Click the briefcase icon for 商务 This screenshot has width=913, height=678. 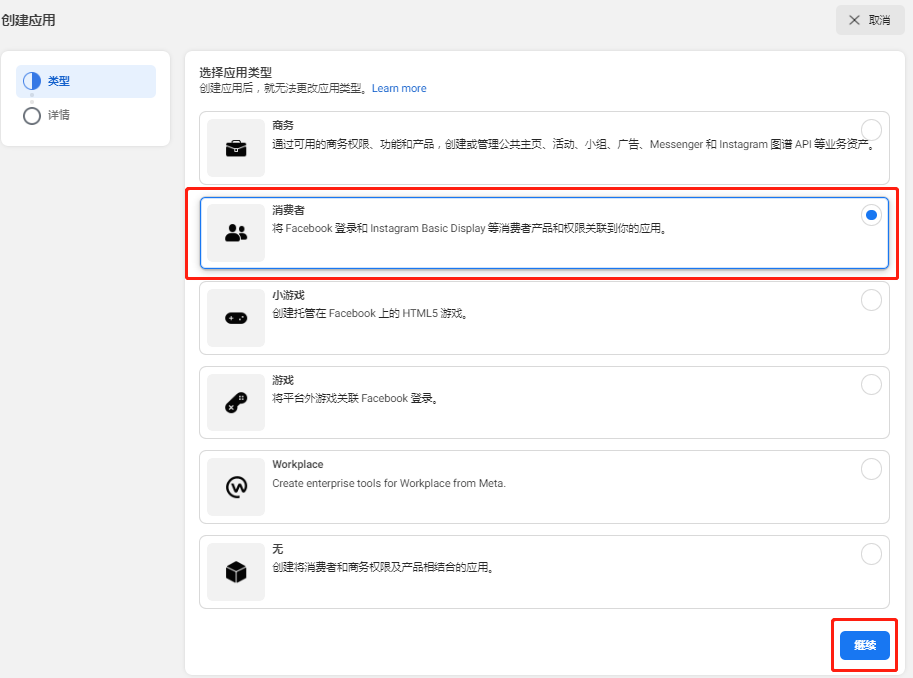click(x=236, y=148)
